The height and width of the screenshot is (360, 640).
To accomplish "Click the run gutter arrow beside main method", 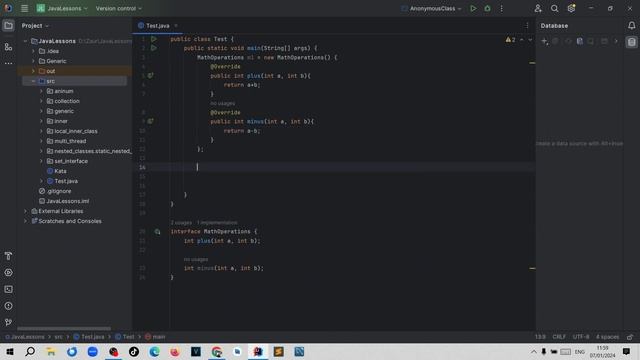I will pos(153,48).
